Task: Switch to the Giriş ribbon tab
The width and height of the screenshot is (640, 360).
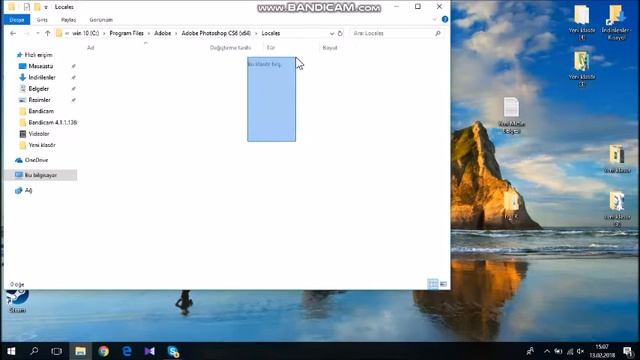Action: (x=42, y=20)
